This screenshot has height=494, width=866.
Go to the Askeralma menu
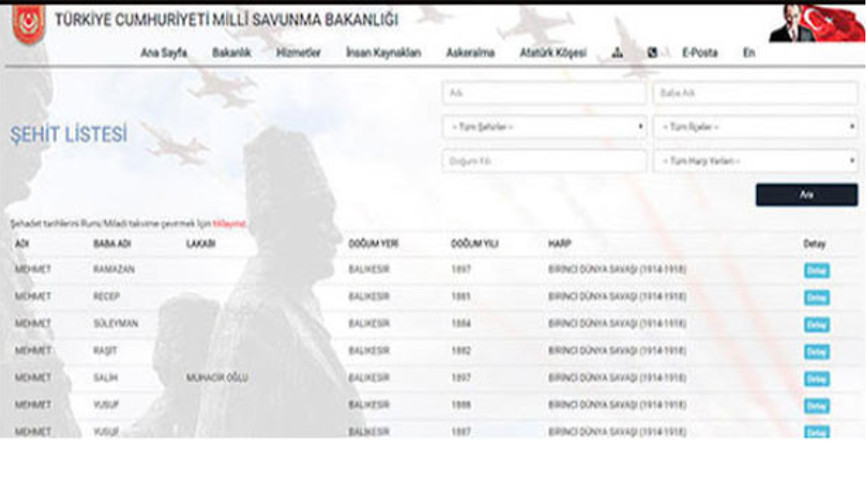click(470, 53)
